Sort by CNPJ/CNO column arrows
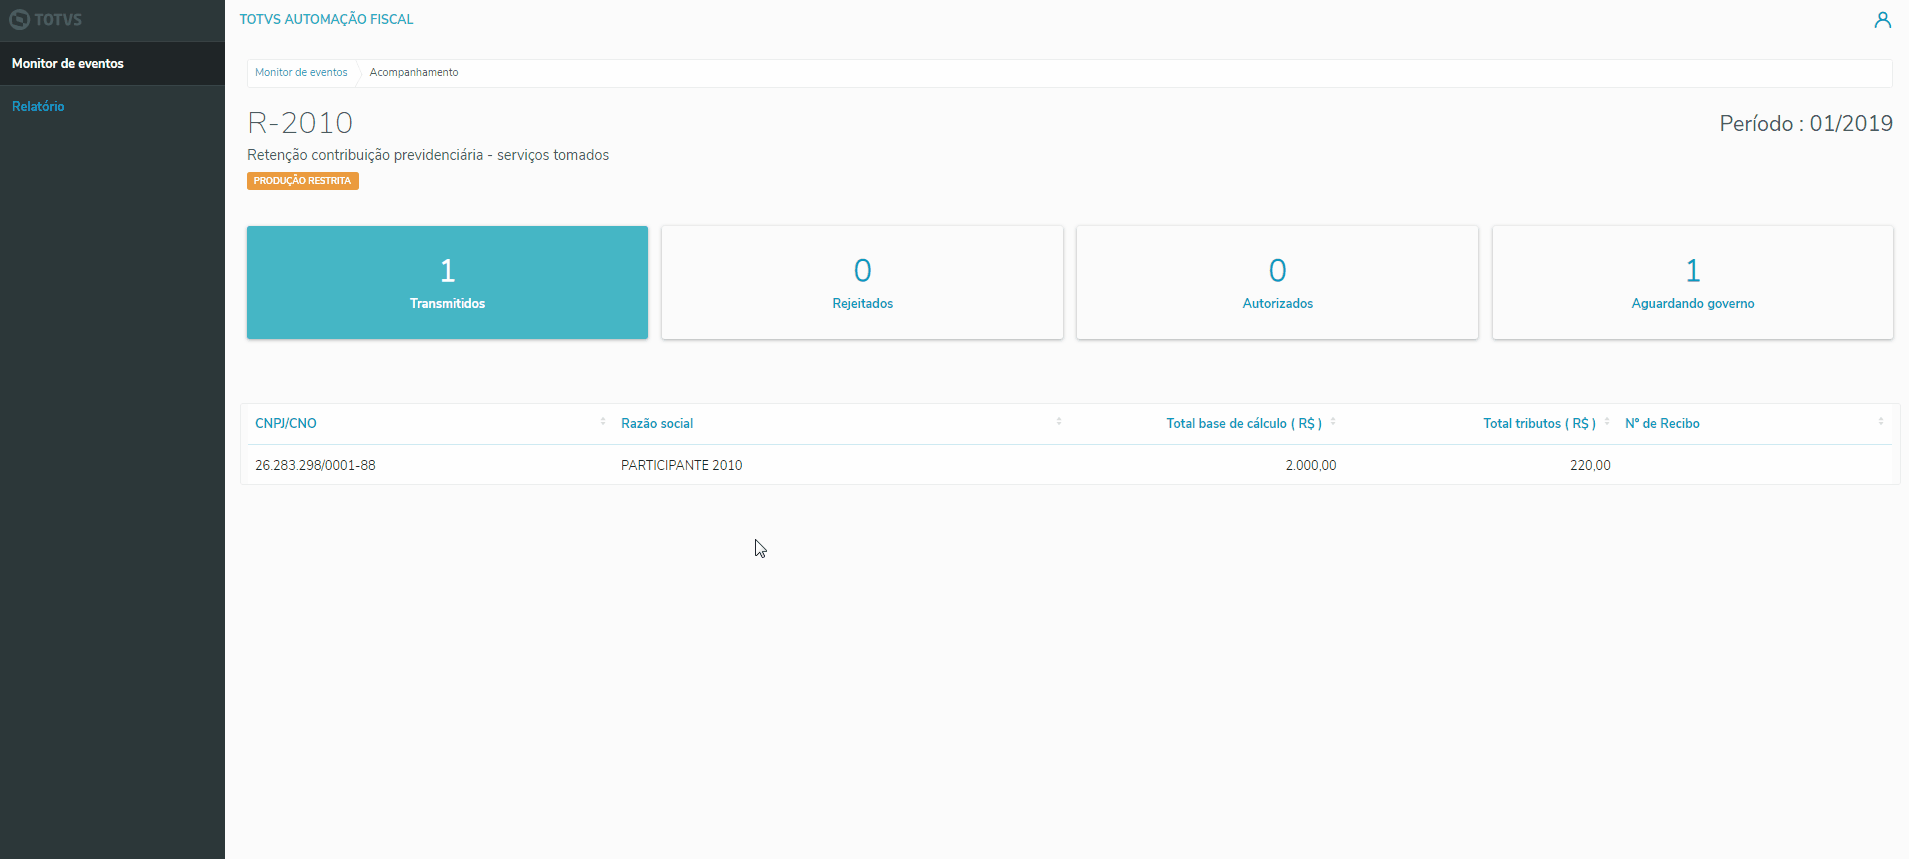Screen dimensions: 1909x859 click(x=603, y=422)
